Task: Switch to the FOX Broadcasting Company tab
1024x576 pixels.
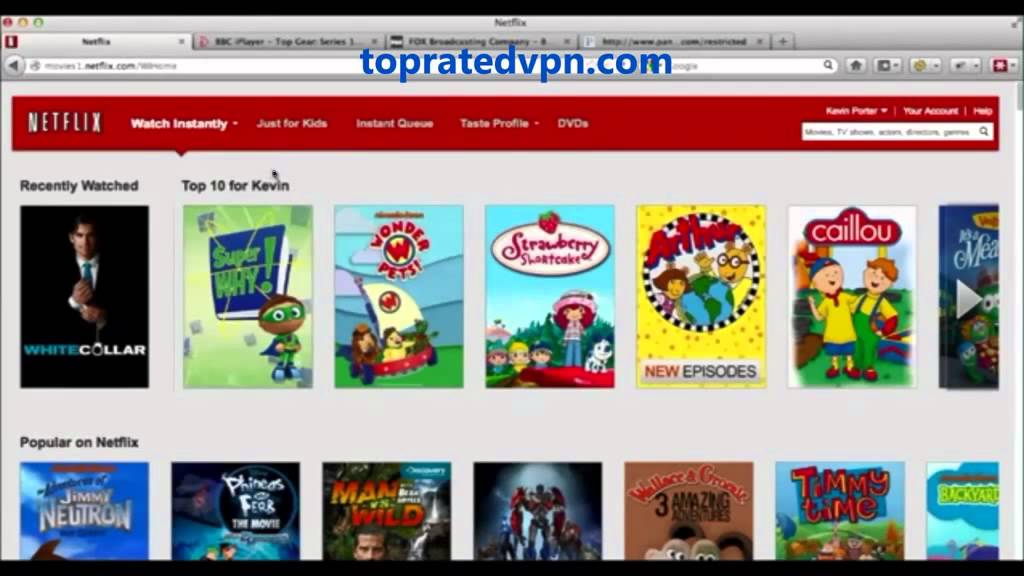Action: 481,41
